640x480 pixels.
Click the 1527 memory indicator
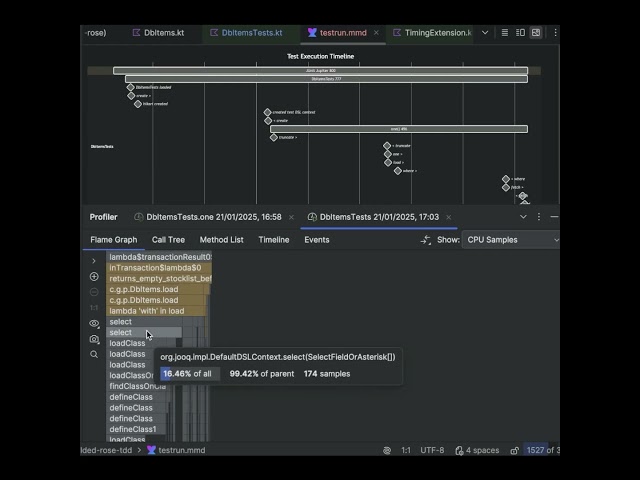coord(542,450)
